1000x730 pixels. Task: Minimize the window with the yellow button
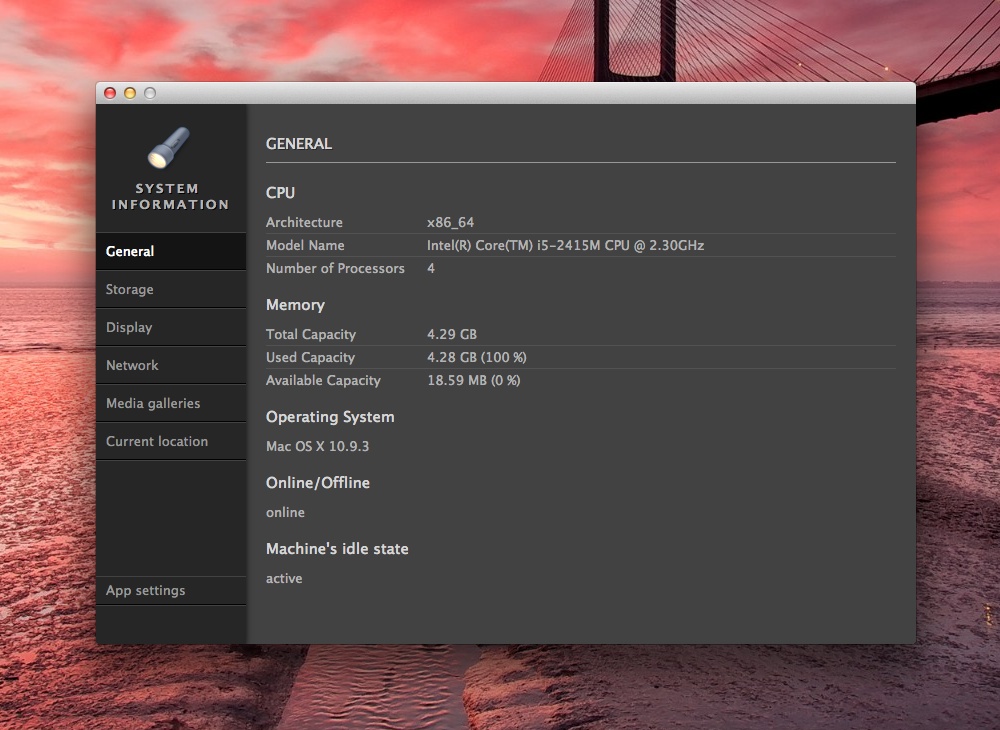point(129,93)
